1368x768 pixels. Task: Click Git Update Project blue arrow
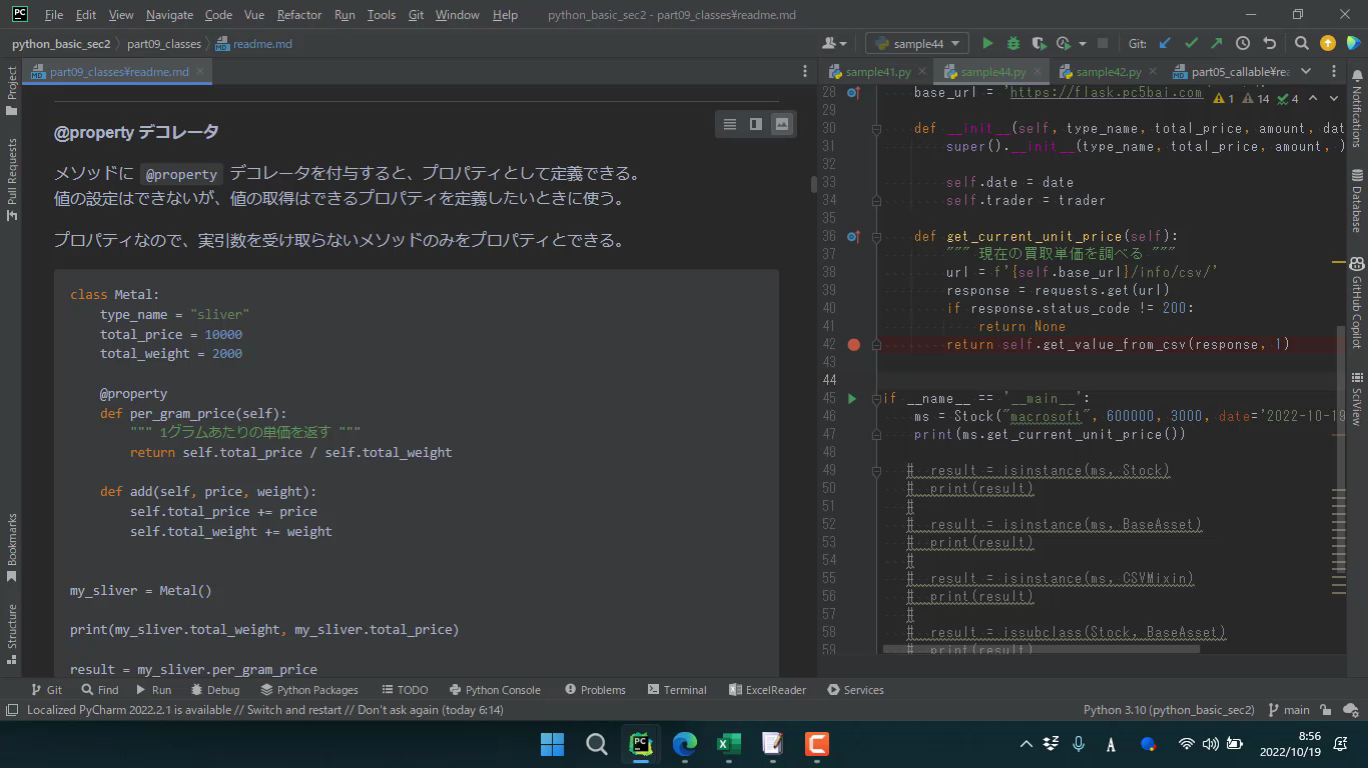point(1165,43)
